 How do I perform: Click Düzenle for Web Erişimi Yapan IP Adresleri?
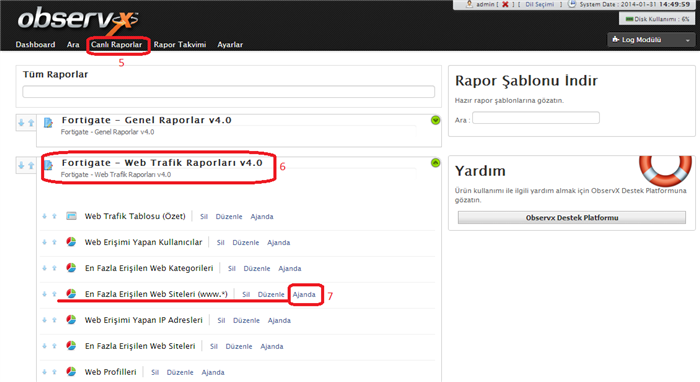246,320
